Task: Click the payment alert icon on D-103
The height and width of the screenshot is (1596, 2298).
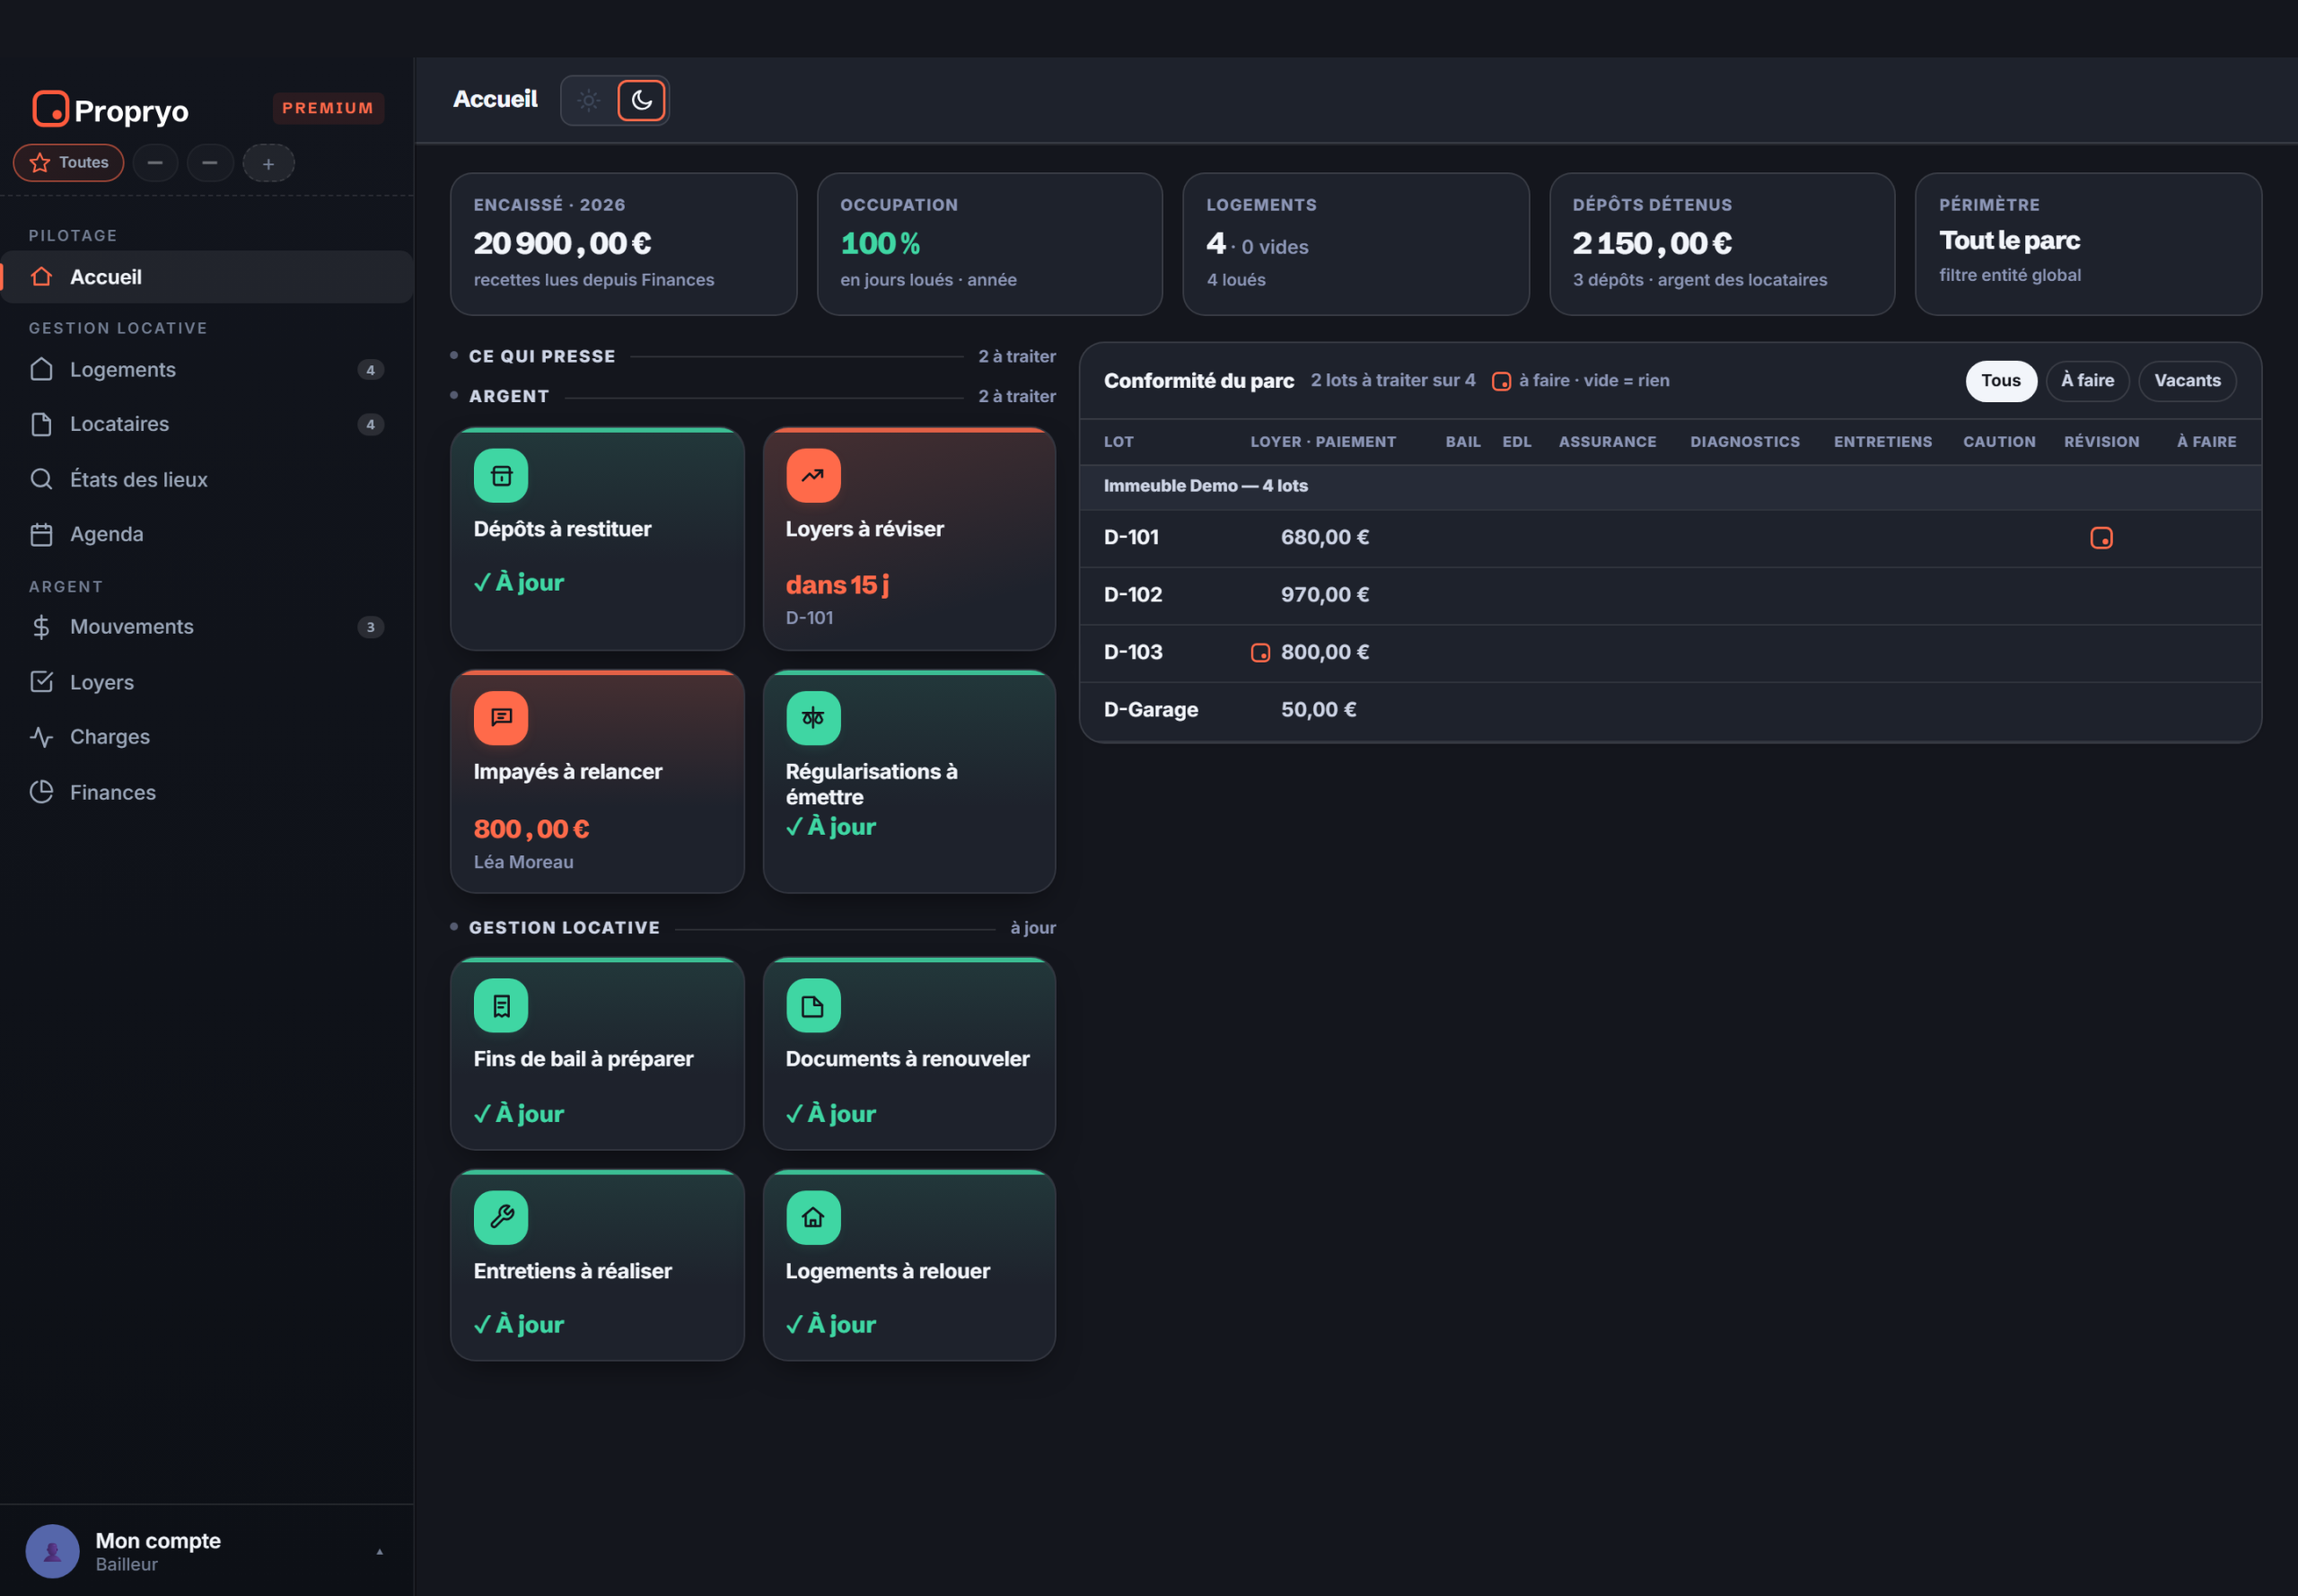Action: click(1260, 653)
